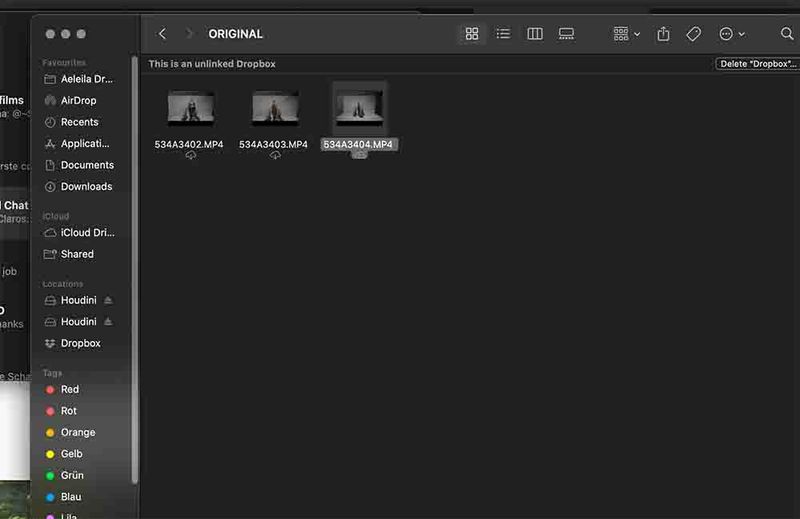
Task: Click the 534A3403.MP4 file name
Action: pos(273,144)
